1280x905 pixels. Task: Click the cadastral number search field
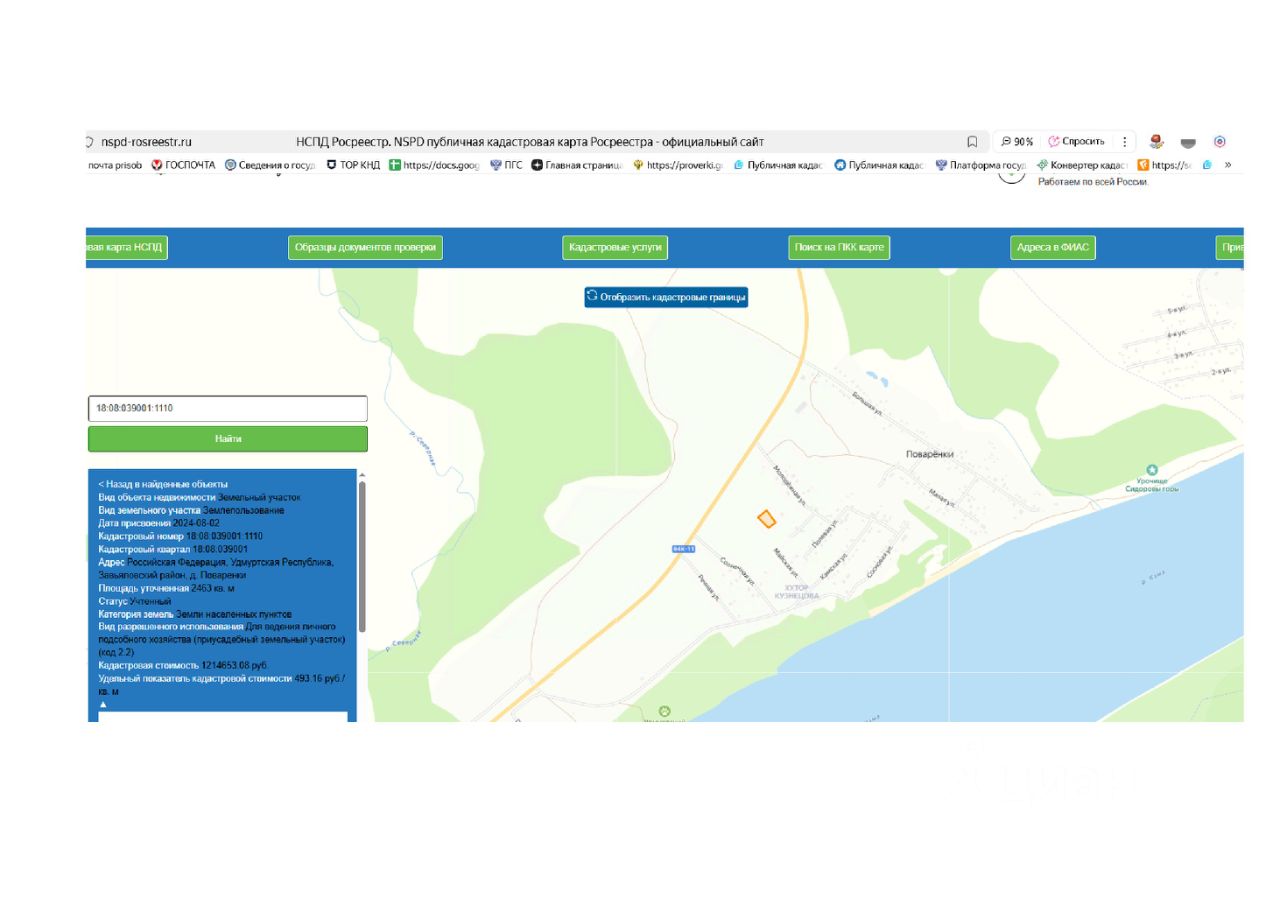(x=228, y=409)
